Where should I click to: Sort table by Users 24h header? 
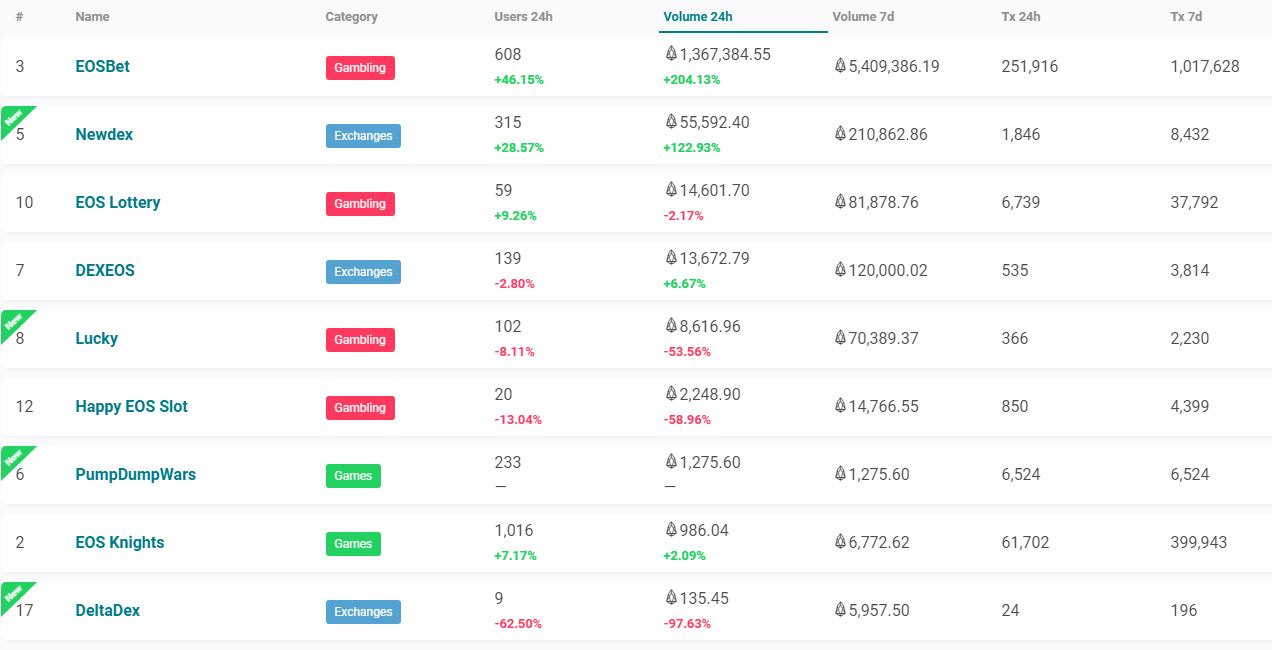click(525, 16)
